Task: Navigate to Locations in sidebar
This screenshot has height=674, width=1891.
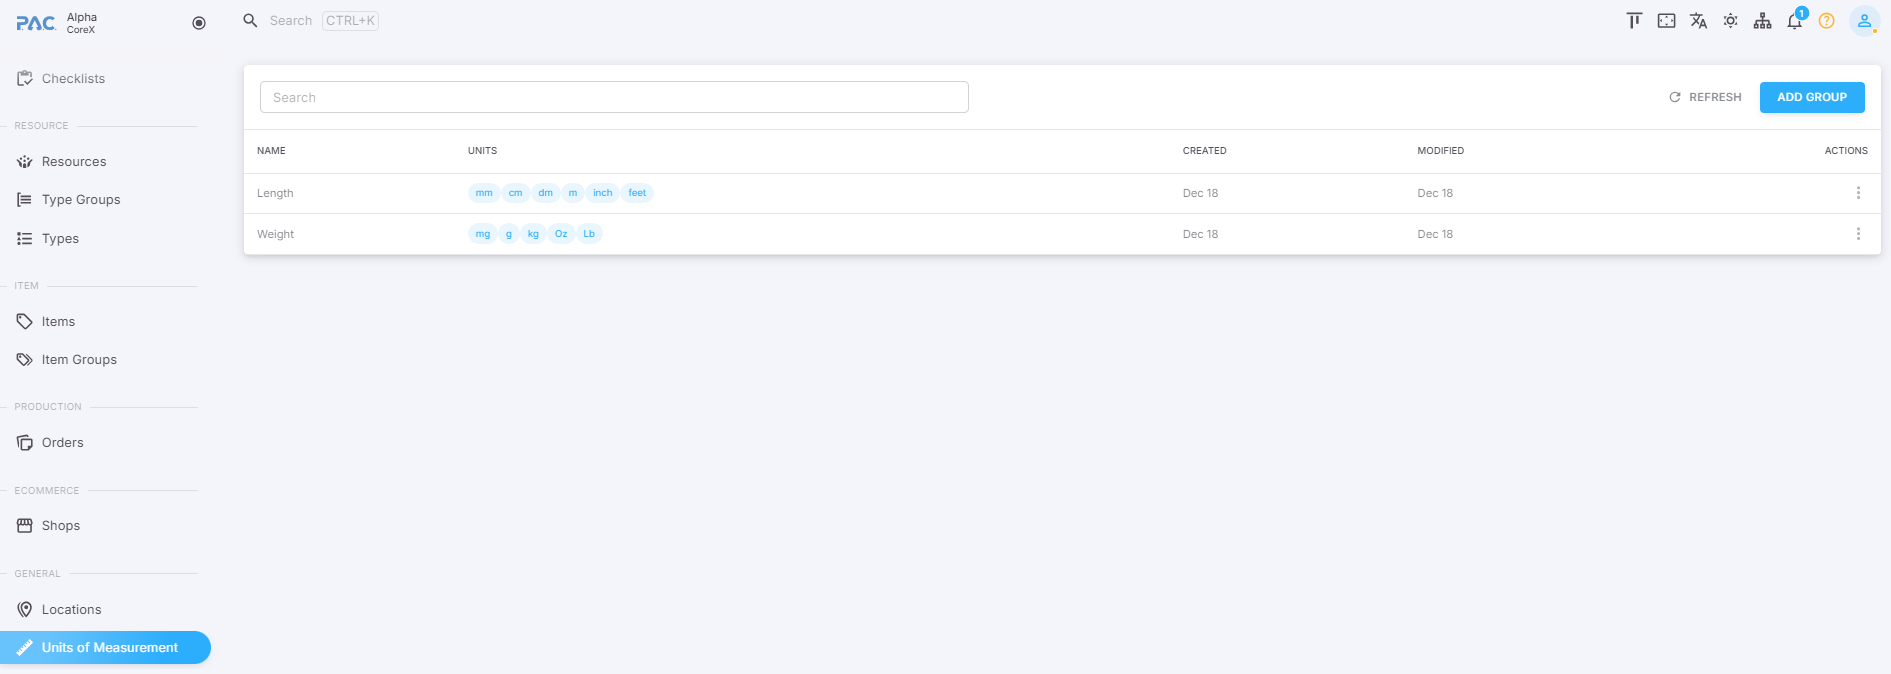Action: coord(71,610)
